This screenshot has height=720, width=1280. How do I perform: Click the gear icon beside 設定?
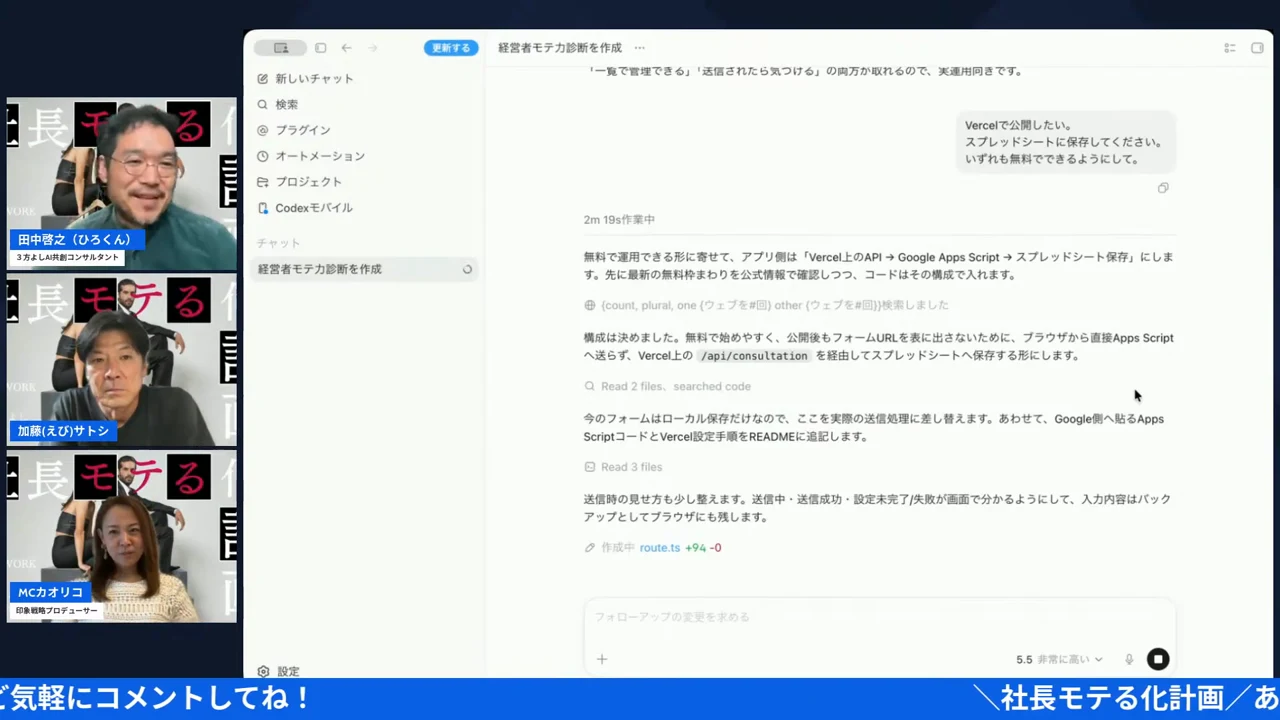pos(263,672)
